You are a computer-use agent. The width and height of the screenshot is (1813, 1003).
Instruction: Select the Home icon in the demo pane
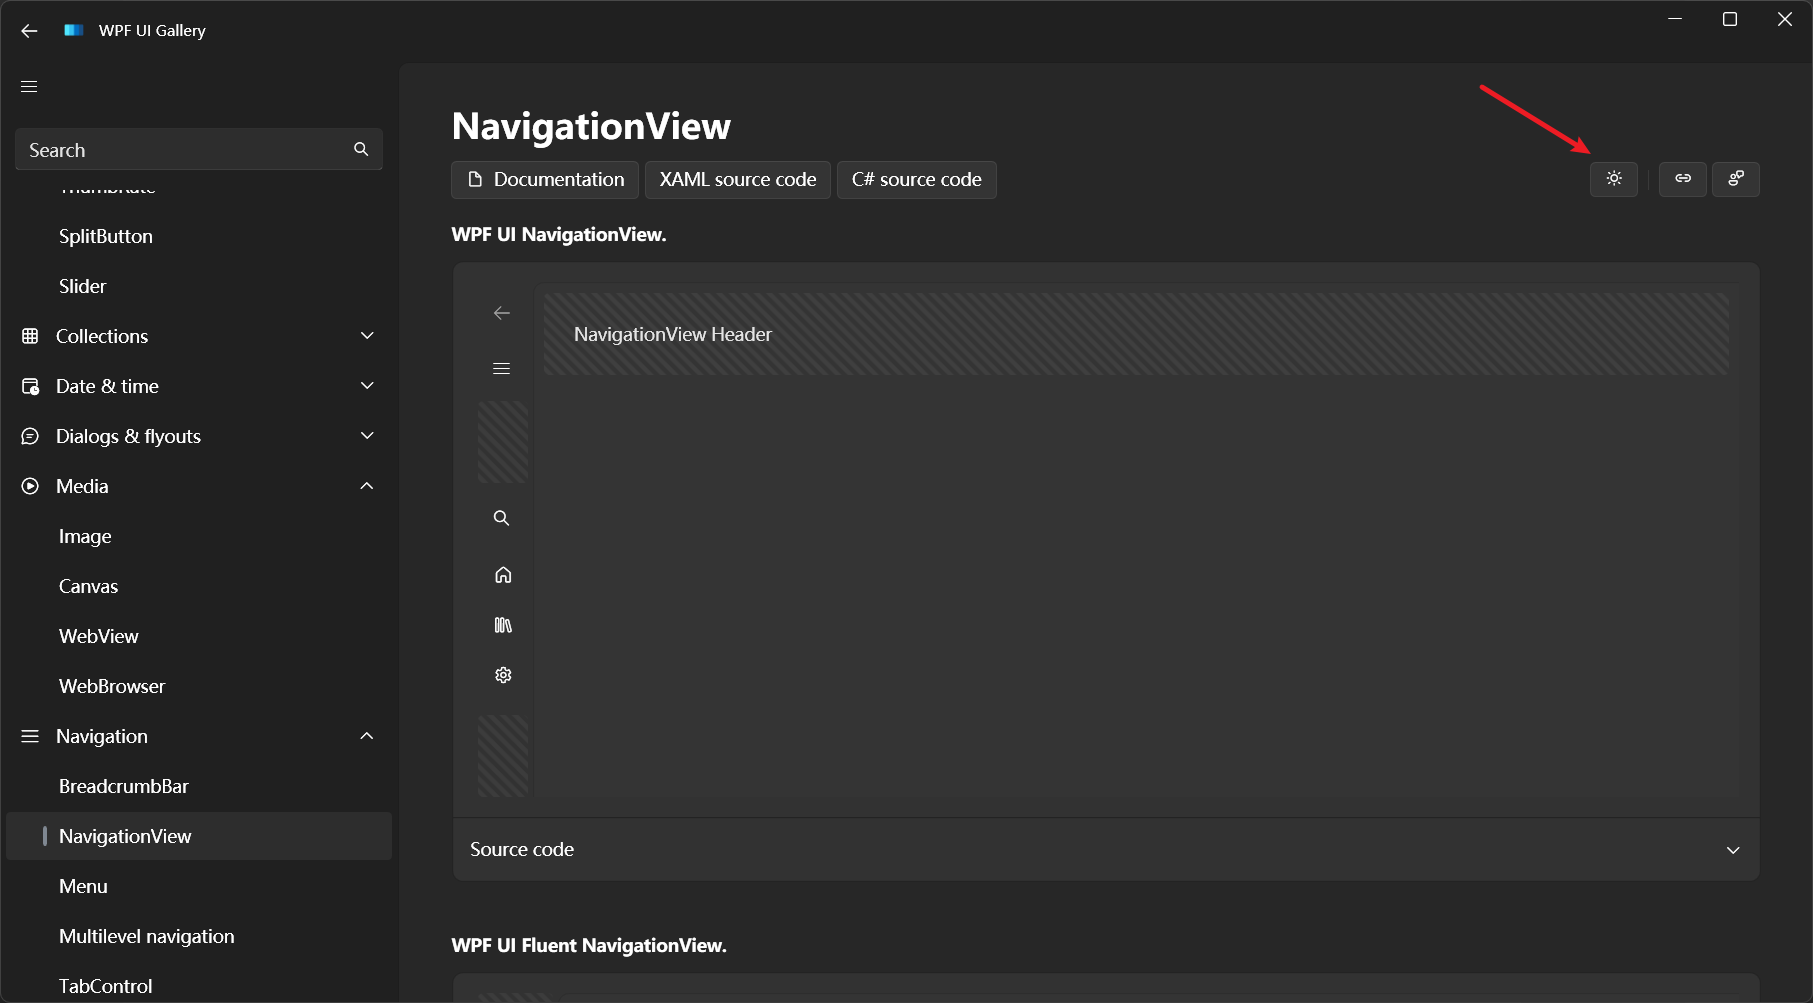pos(503,575)
